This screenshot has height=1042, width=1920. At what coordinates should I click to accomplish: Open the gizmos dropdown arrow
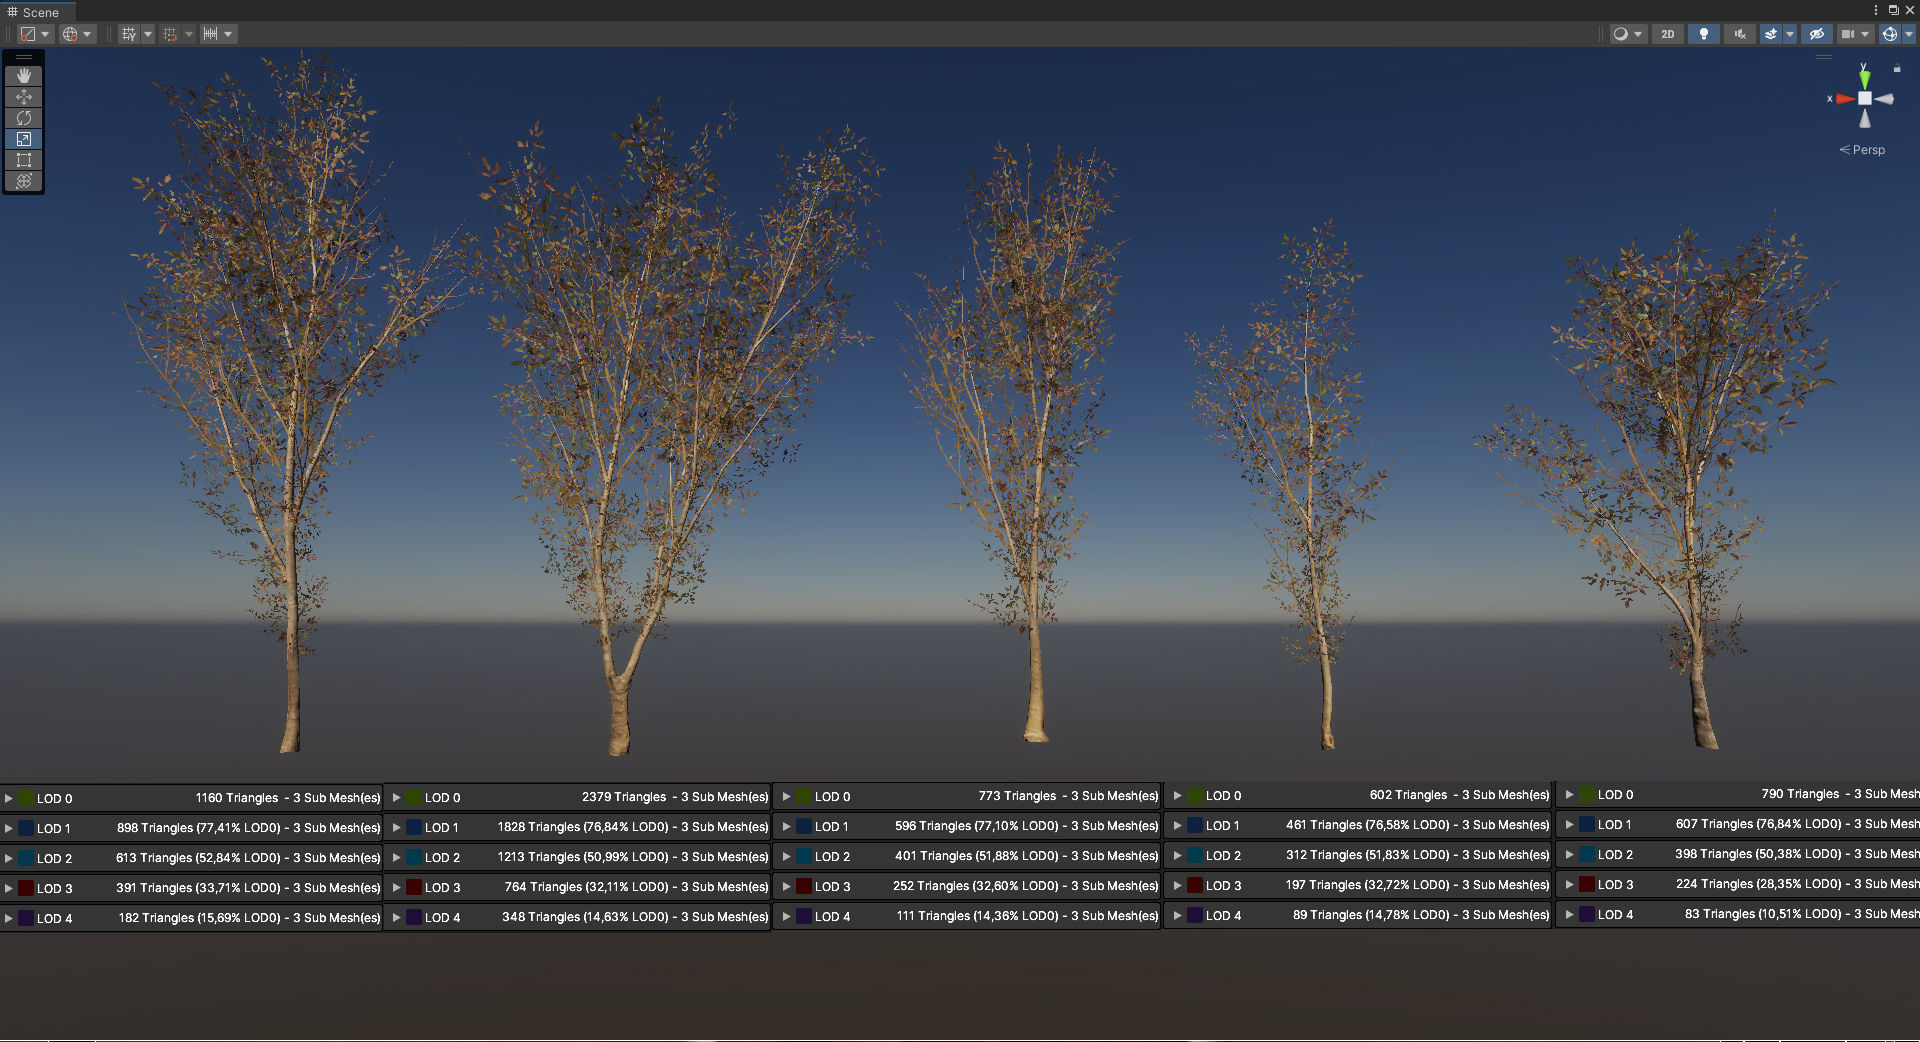[1906, 33]
